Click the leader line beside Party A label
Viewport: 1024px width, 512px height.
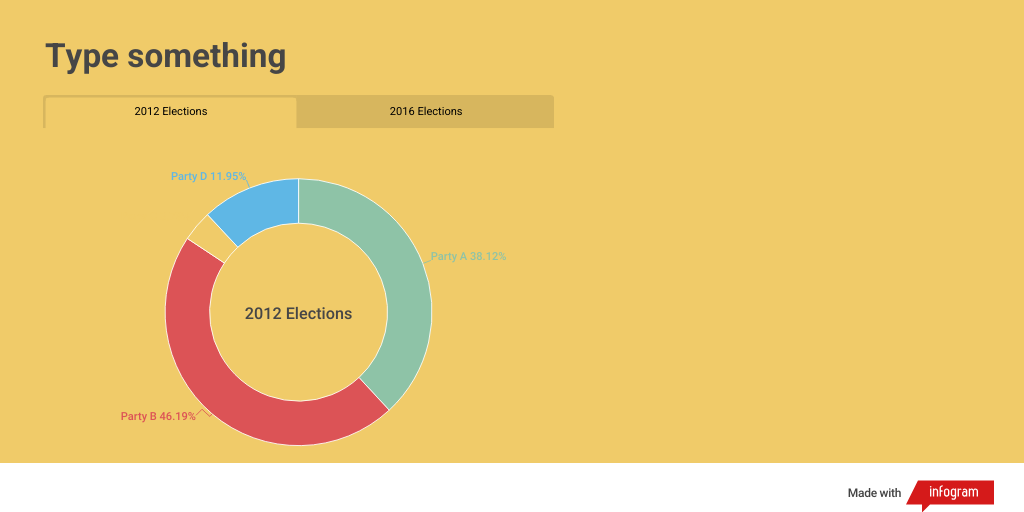pos(428,259)
